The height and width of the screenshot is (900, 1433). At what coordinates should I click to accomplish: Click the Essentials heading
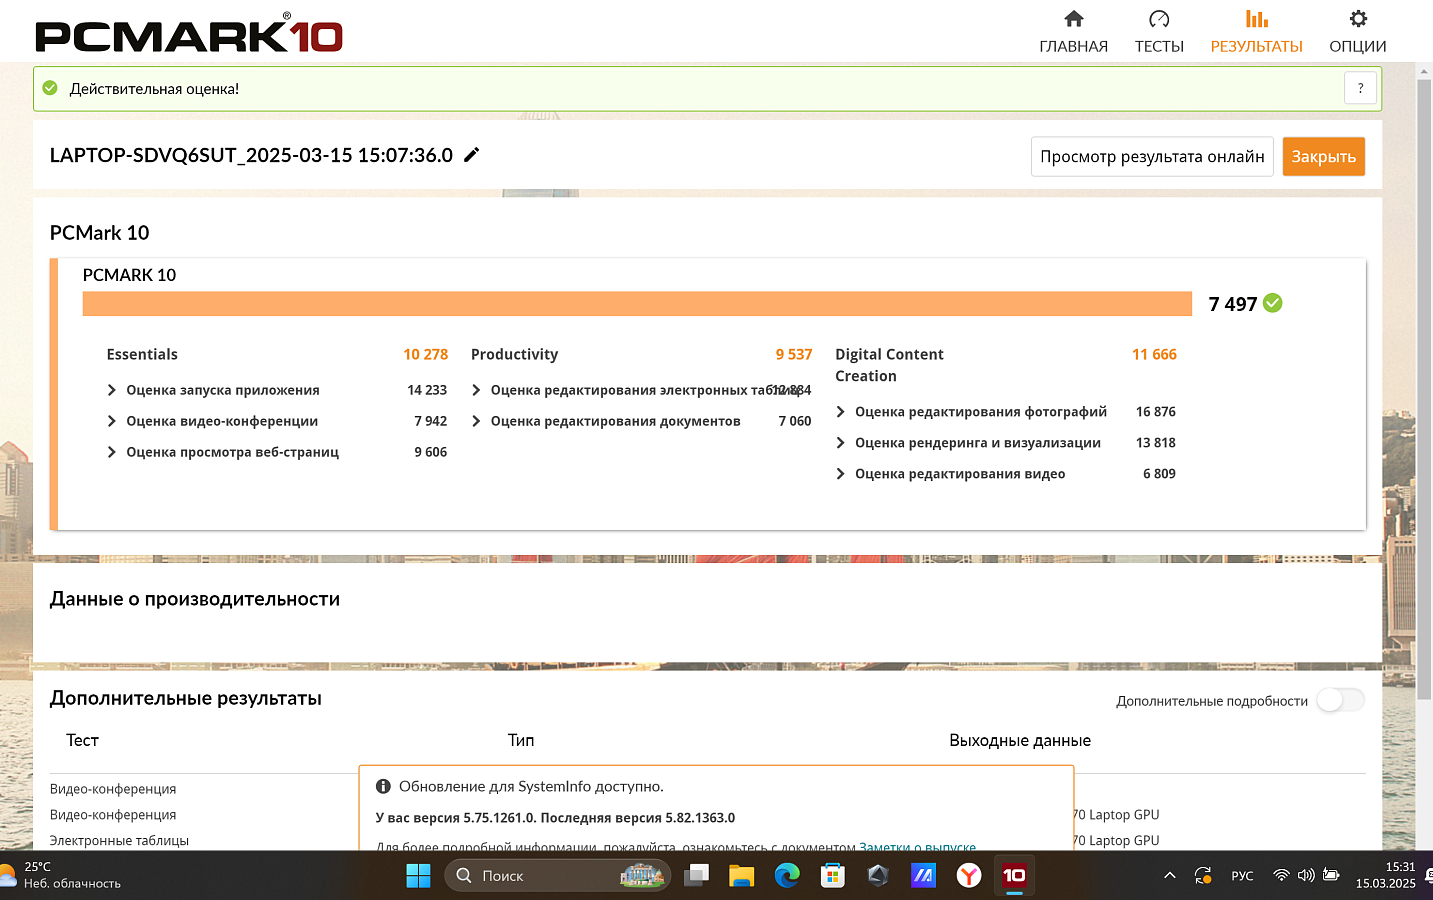[x=142, y=354]
